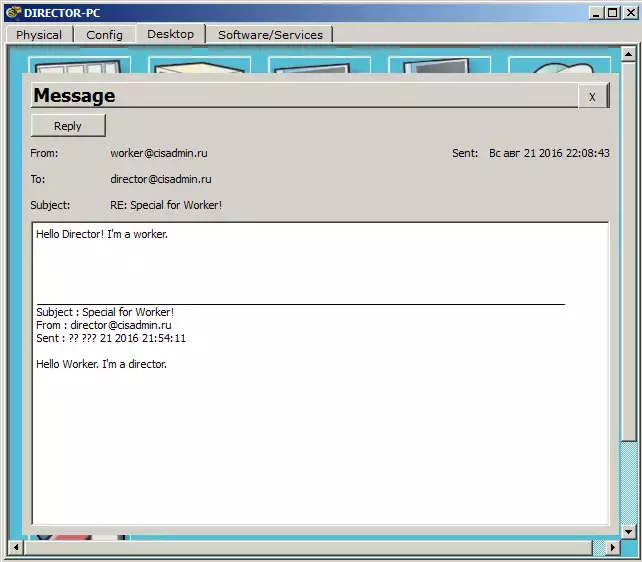Close the Message panel with the x button
Image resolution: width=642 pixels, height=562 pixels.
click(592, 97)
